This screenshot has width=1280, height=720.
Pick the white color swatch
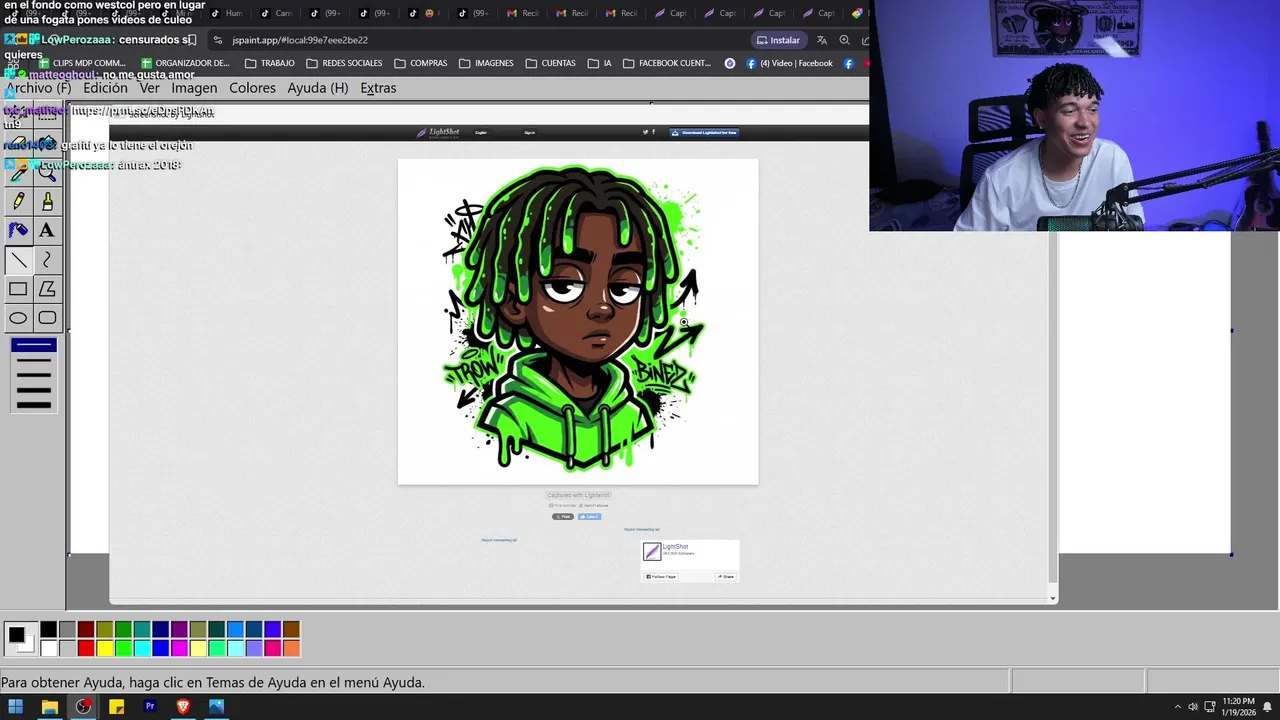click(x=48, y=648)
